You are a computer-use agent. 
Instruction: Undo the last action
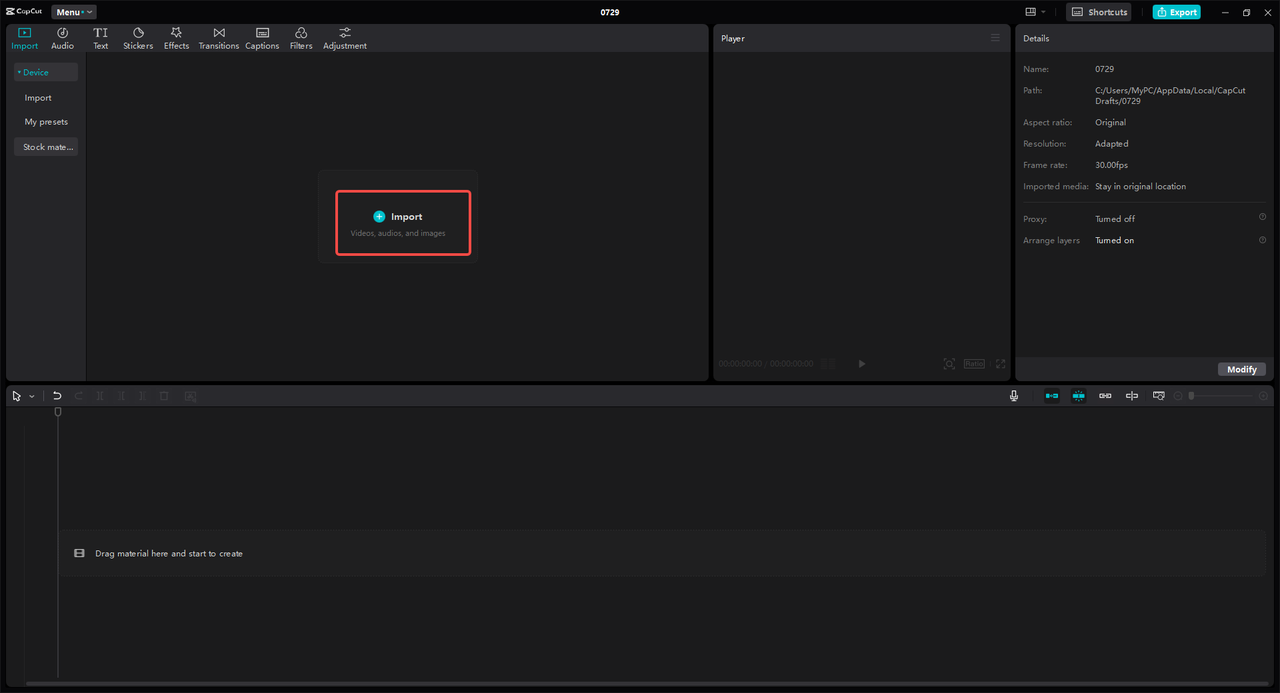pyautogui.click(x=57, y=396)
